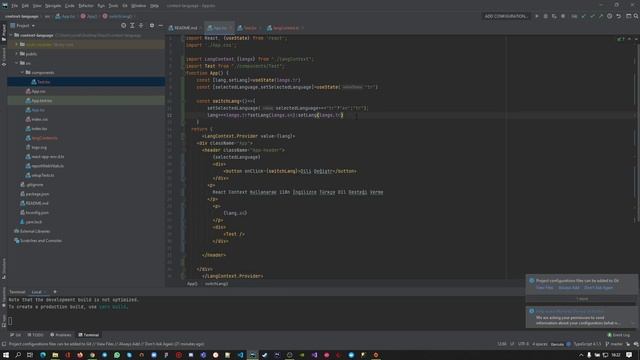
Task: Collapse the src folder
Action: (x=17, y=63)
